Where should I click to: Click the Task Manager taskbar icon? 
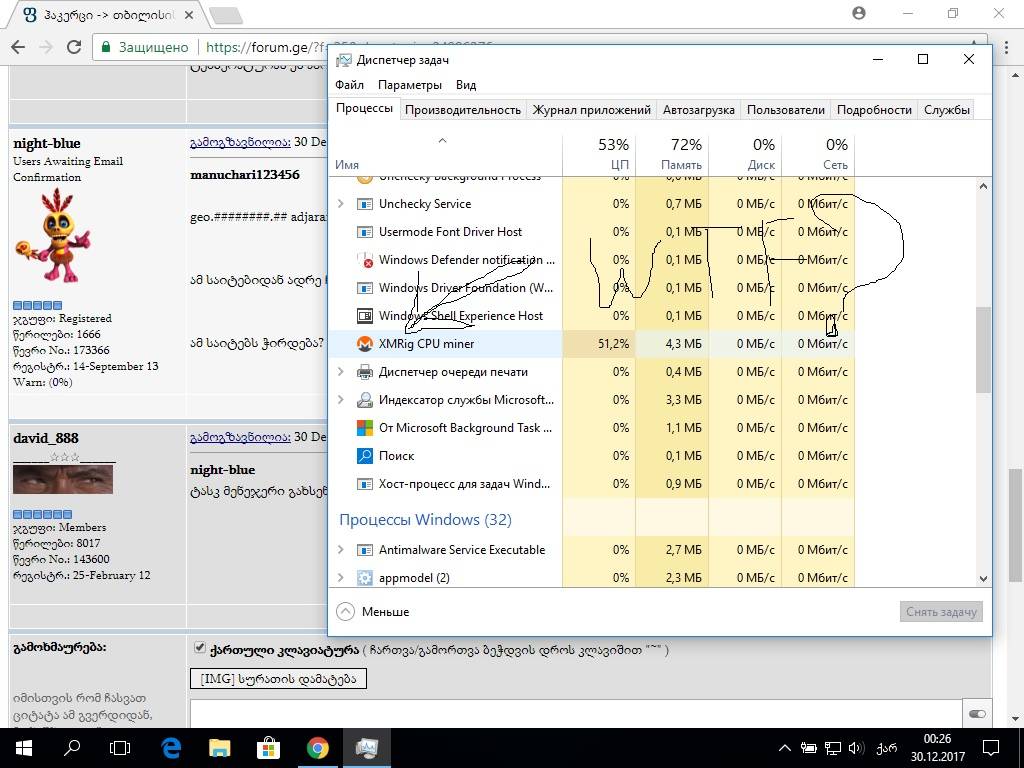(366, 748)
